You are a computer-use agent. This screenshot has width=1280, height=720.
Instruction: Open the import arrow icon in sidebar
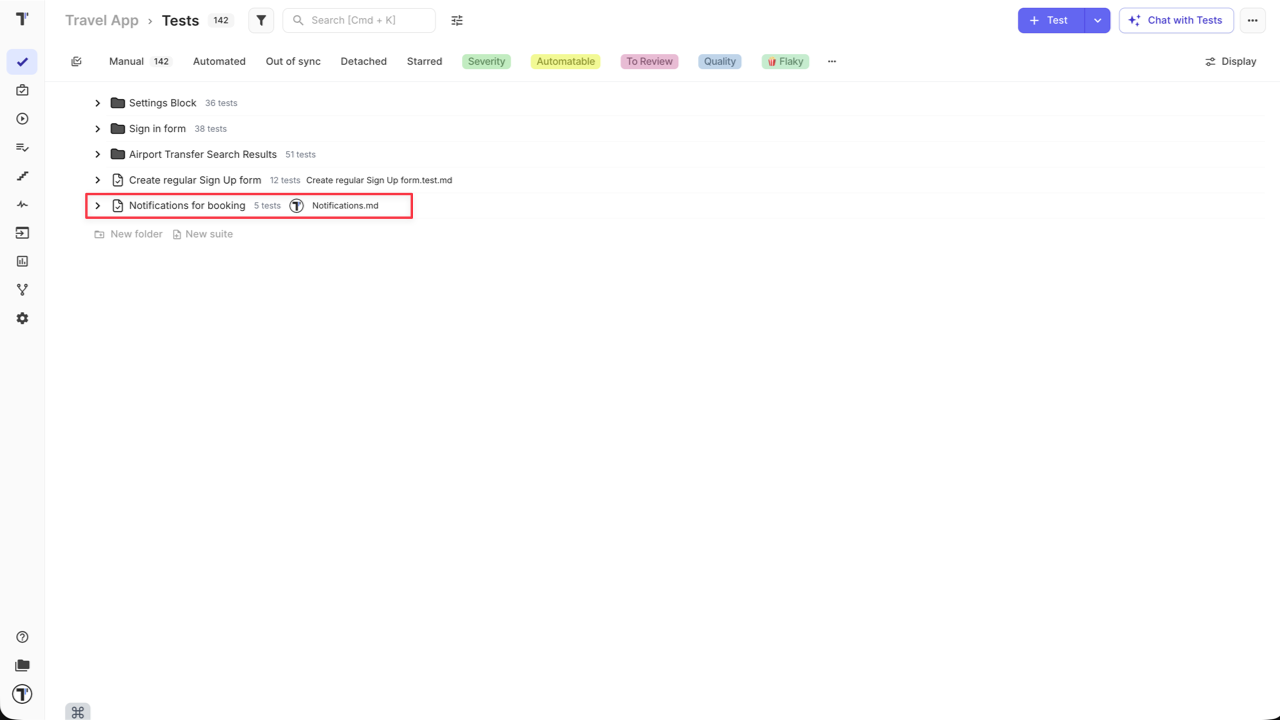point(22,232)
